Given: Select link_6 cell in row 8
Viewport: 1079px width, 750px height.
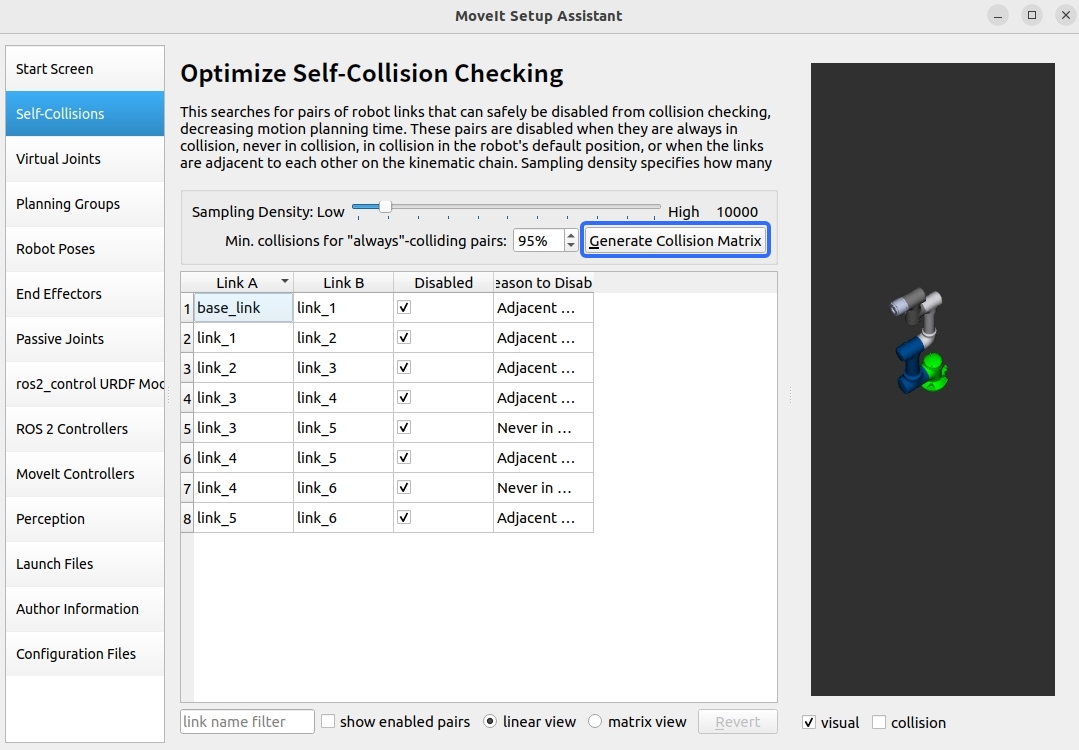Looking at the screenshot, I should tap(343, 517).
